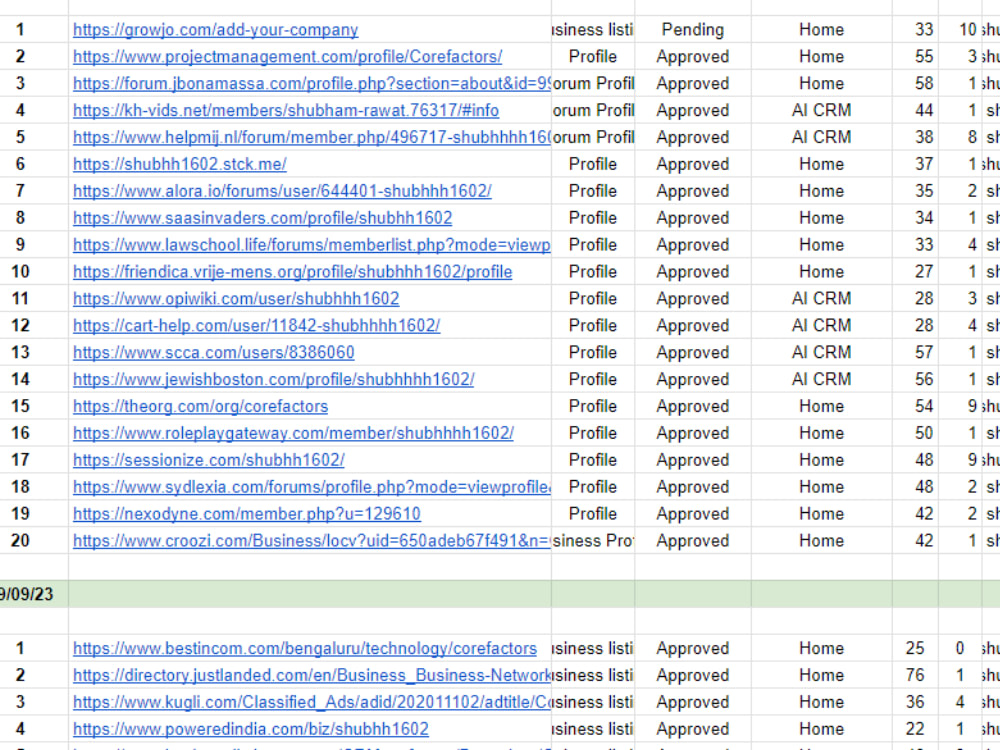Open the sessionize.com shubhh1602 link

coord(209,459)
